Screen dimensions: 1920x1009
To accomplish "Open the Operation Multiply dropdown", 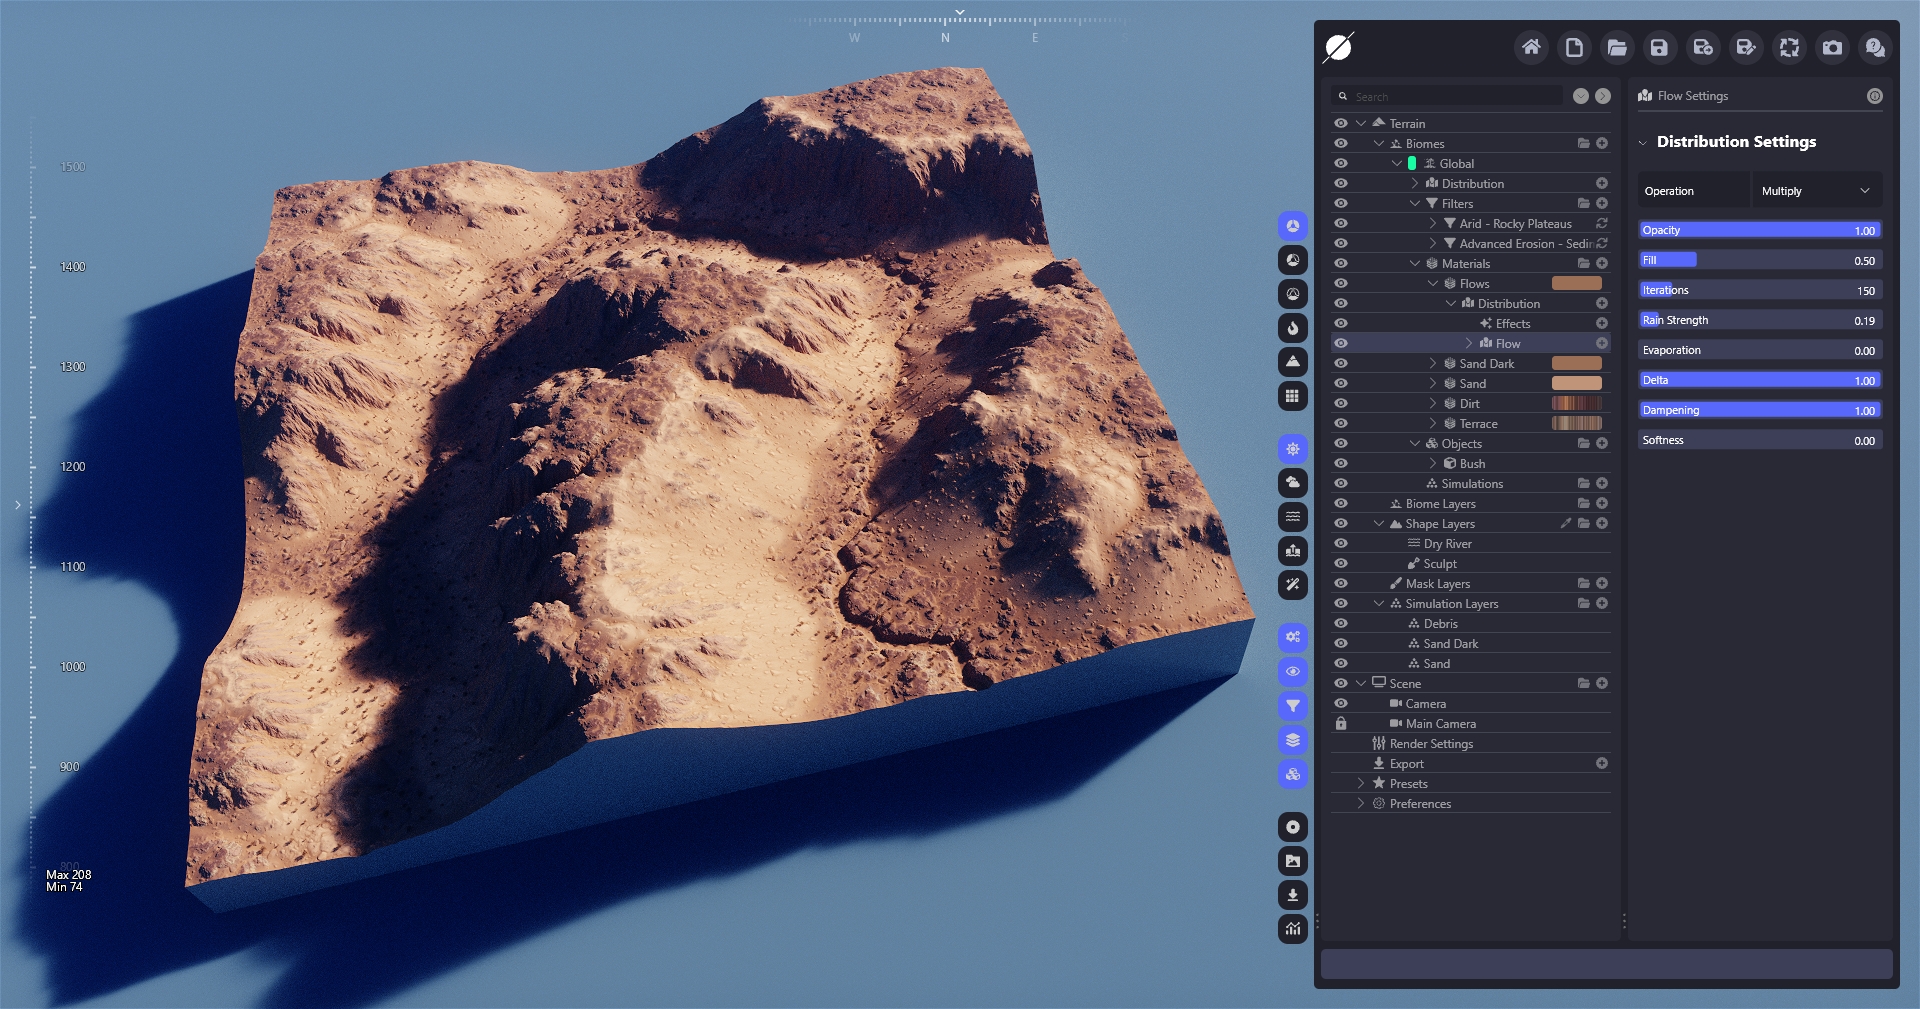I will coord(1815,191).
